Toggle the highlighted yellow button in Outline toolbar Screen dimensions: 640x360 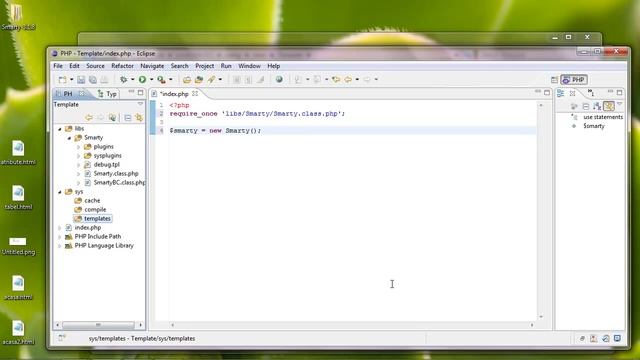(x=609, y=106)
